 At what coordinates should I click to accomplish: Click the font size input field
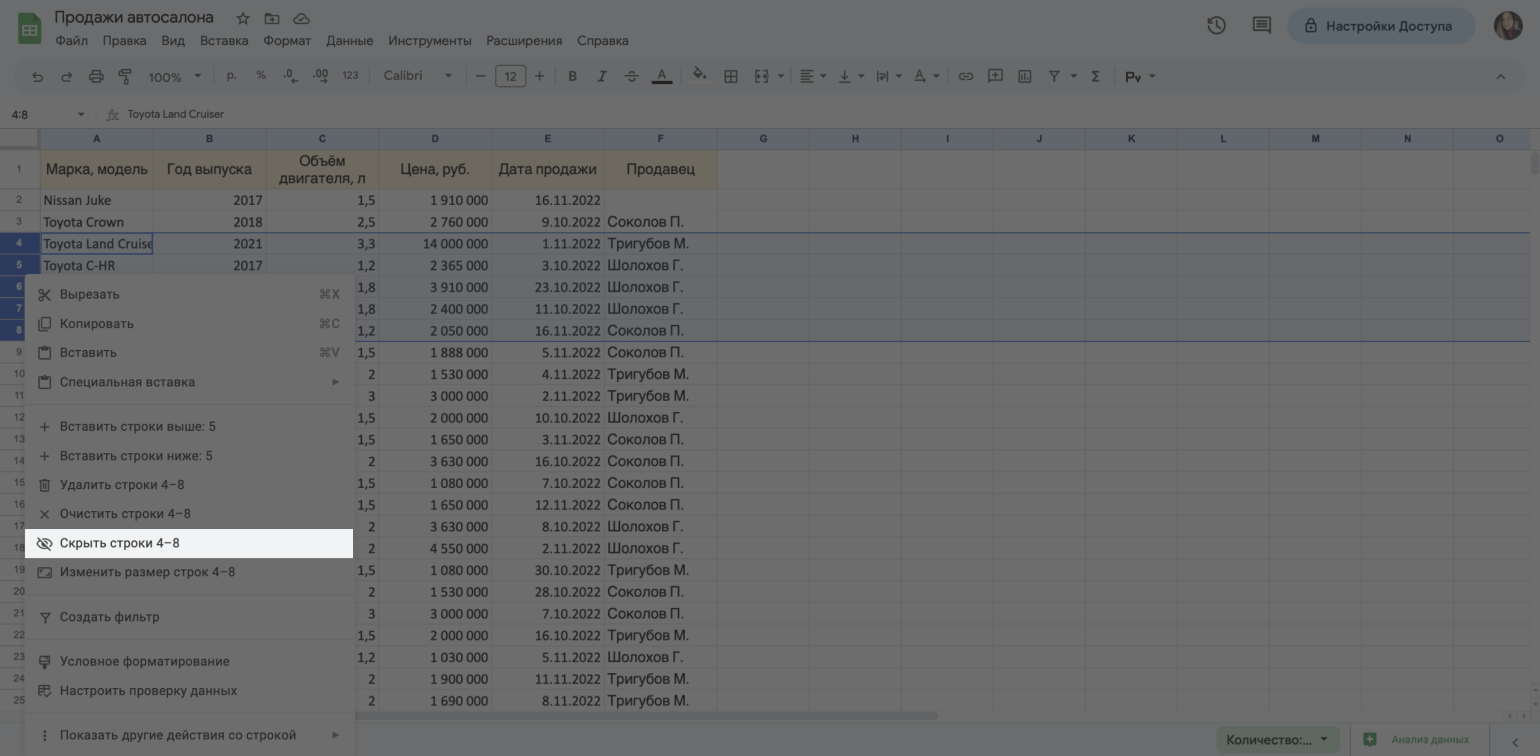(510, 76)
